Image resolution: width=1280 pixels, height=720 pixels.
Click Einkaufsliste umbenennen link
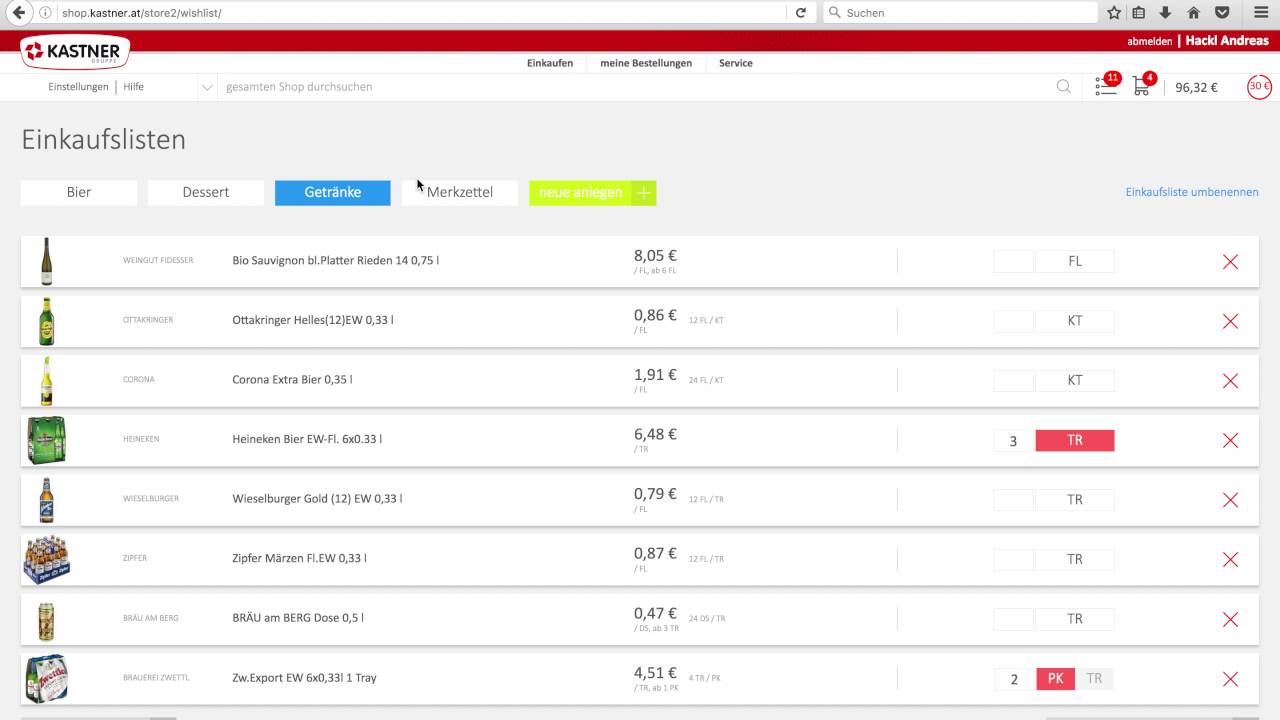[1192, 192]
